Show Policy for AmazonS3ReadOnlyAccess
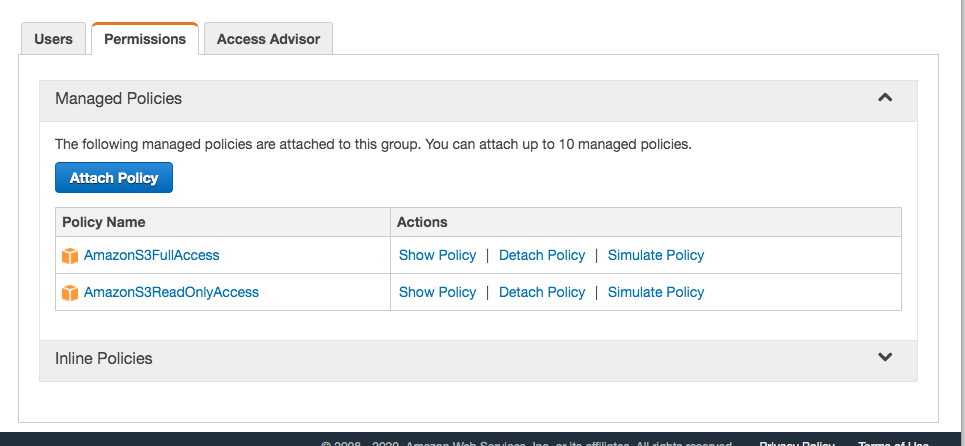The height and width of the screenshot is (446, 965). point(437,292)
